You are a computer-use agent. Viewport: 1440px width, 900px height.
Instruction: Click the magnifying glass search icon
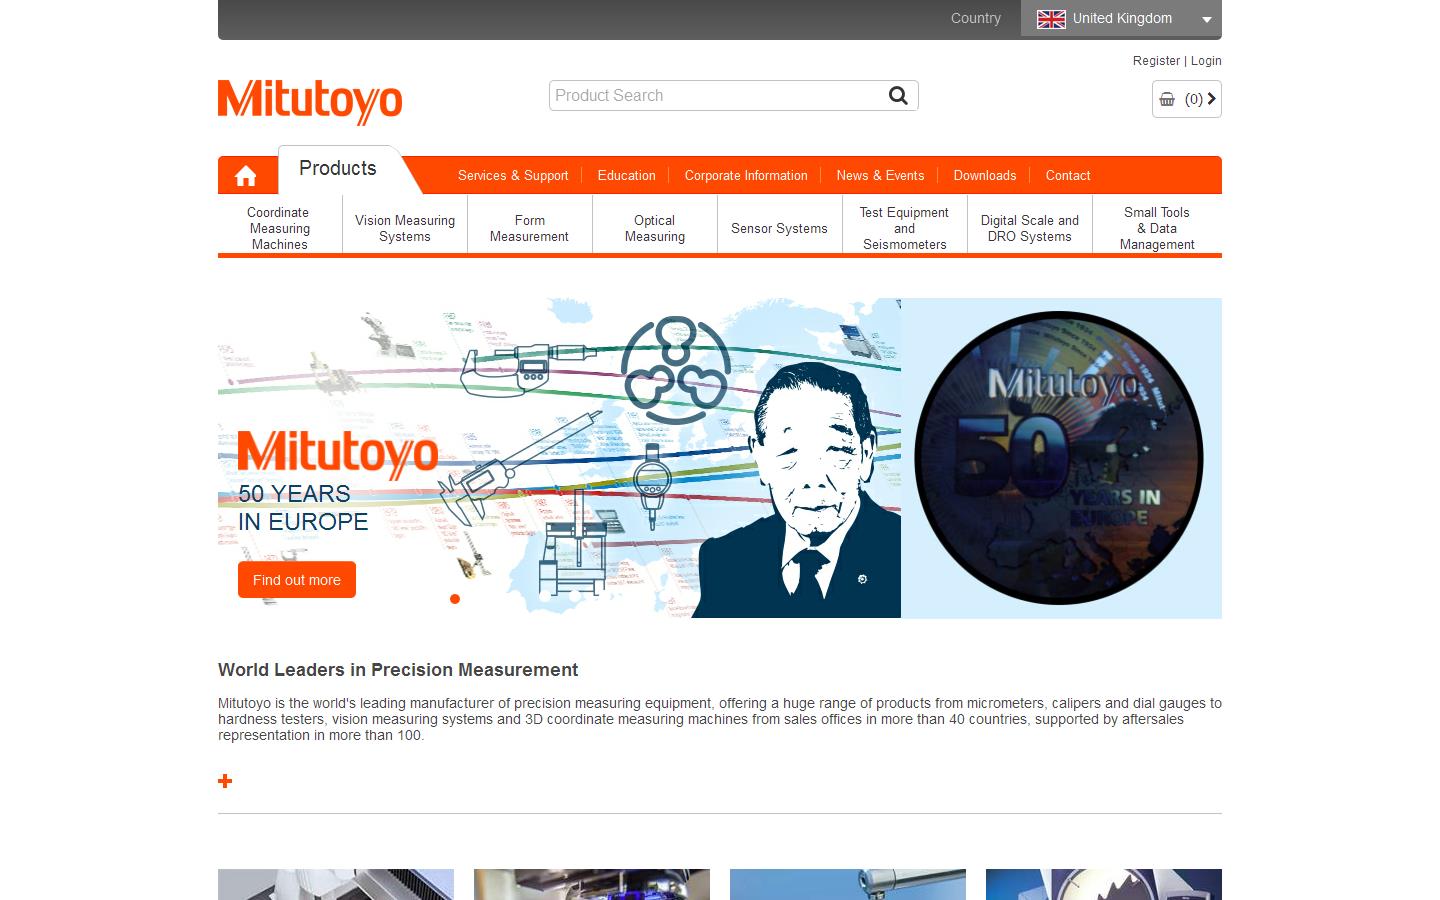pyautogui.click(x=898, y=96)
